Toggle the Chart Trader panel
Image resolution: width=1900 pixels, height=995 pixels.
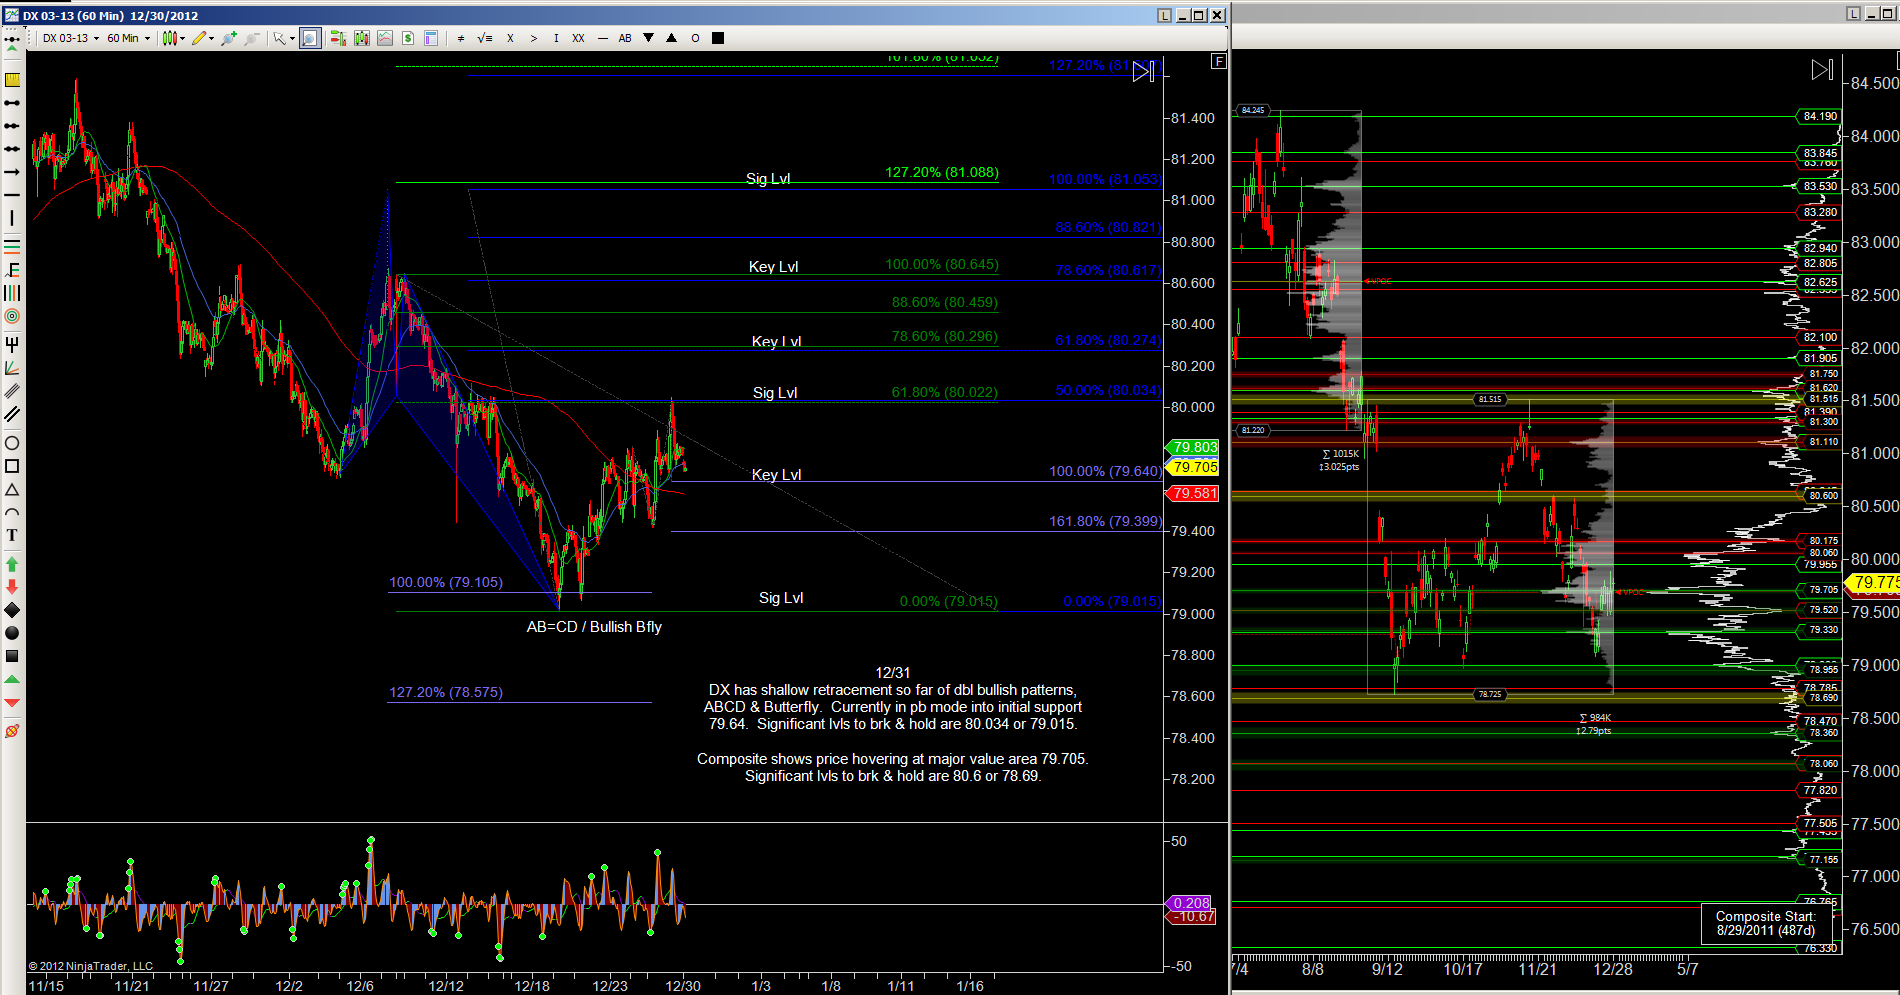pyautogui.click(x=338, y=38)
